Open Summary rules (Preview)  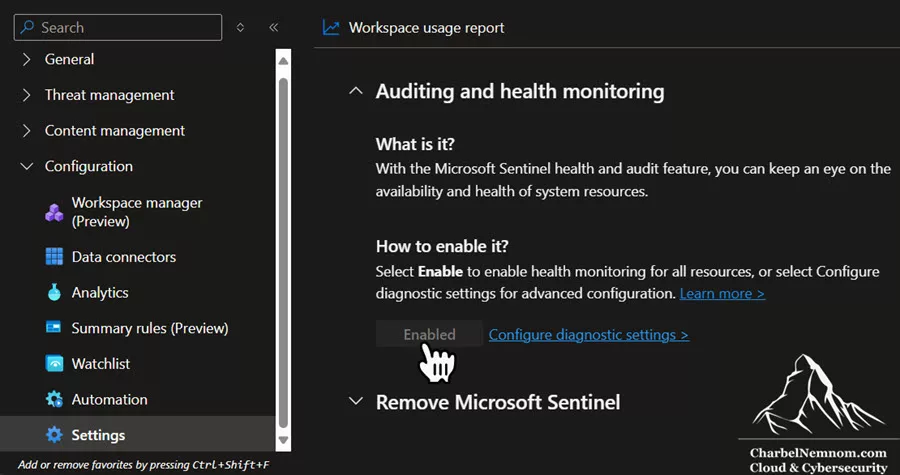tap(150, 328)
